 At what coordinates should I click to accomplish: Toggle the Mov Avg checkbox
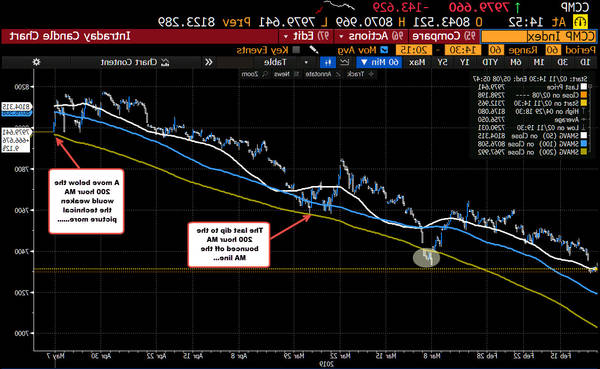tap(385, 50)
